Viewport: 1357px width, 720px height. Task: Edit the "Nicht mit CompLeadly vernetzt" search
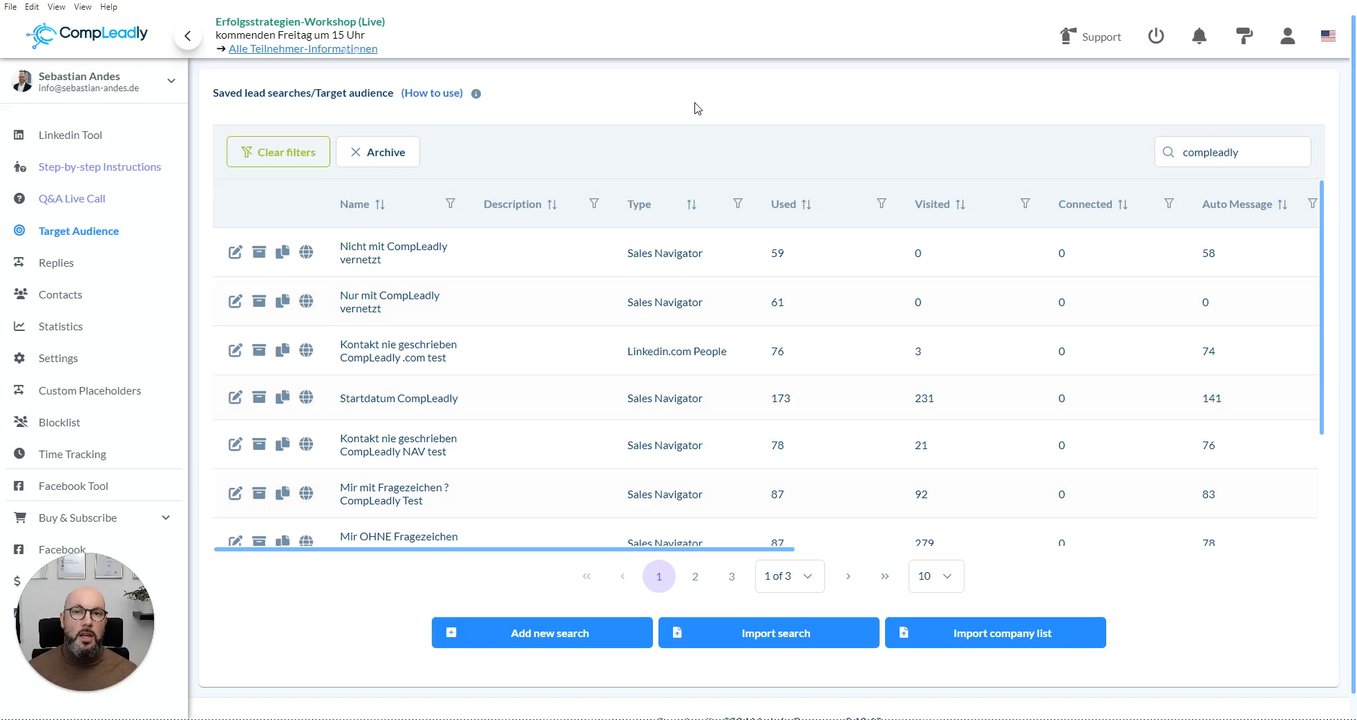[x=235, y=253]
